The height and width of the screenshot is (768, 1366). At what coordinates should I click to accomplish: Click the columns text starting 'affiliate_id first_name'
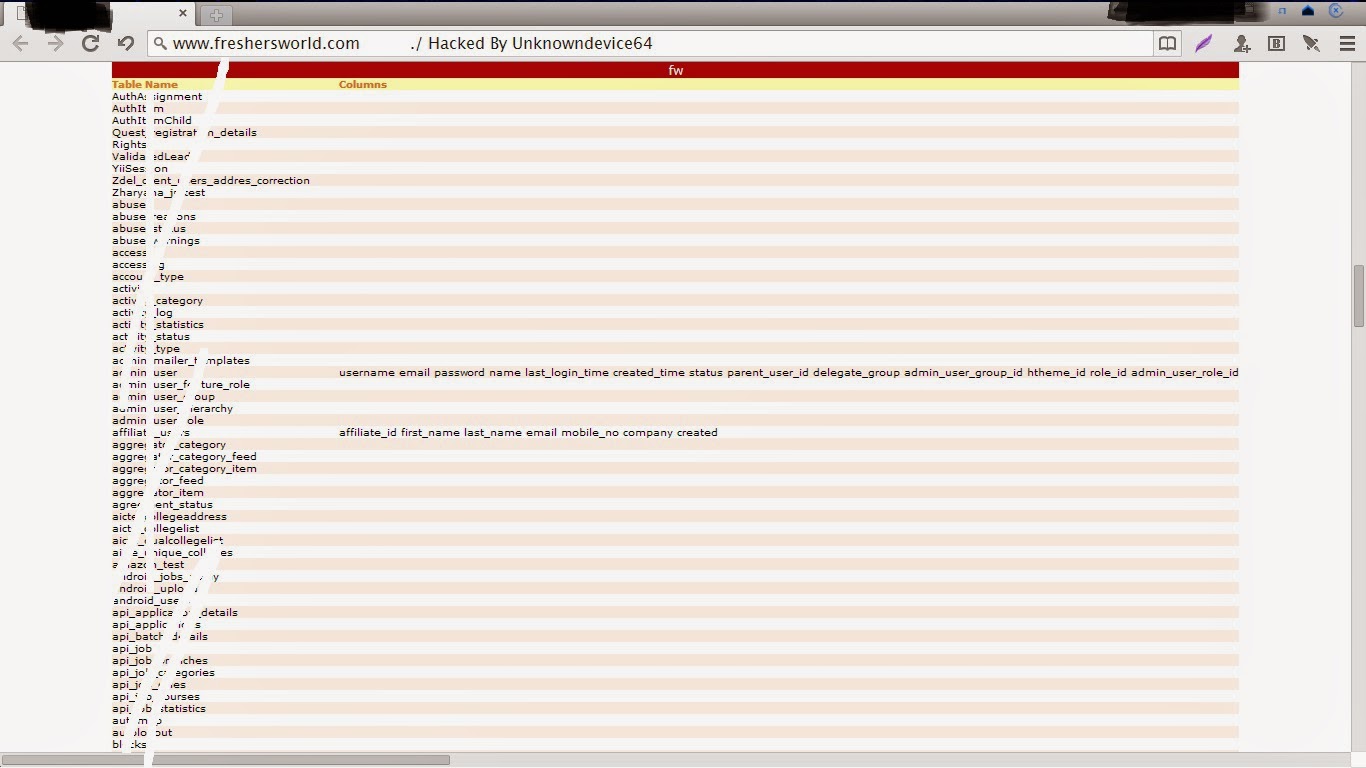[528, 433]
